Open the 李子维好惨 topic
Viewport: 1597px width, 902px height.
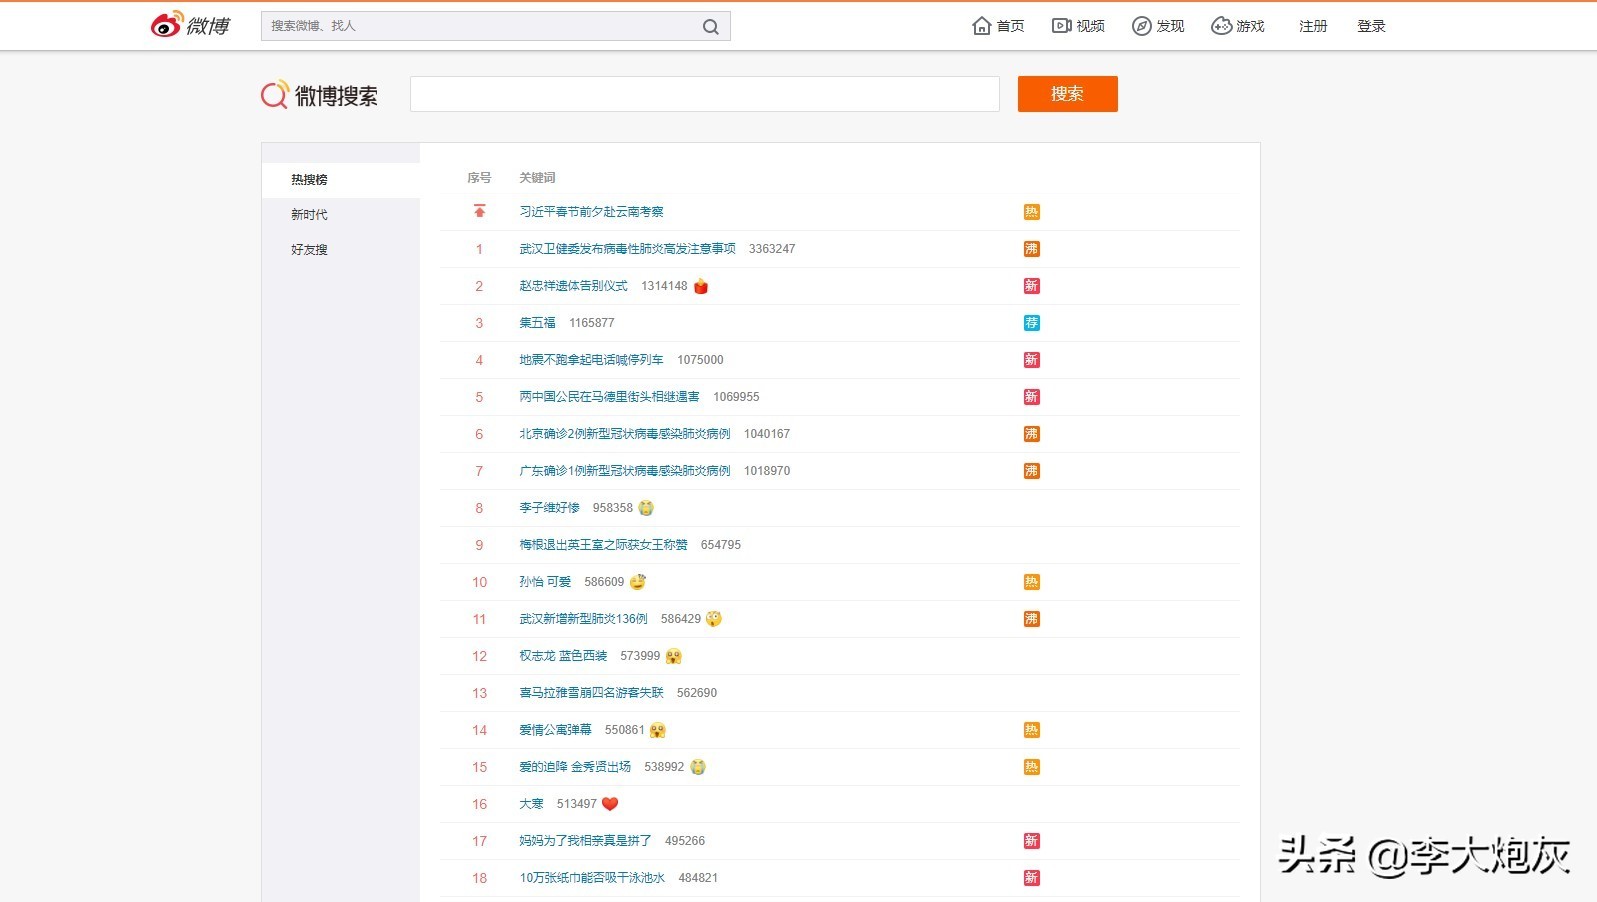click(x=549, y=508)
